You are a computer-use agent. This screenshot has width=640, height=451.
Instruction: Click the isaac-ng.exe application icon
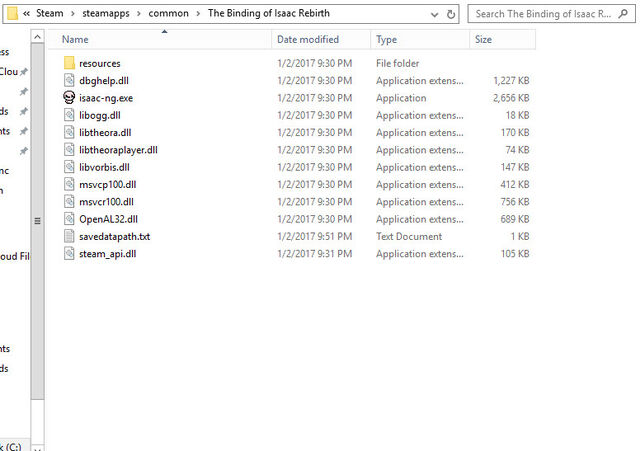pyautogui.click(x=69, y=98)
